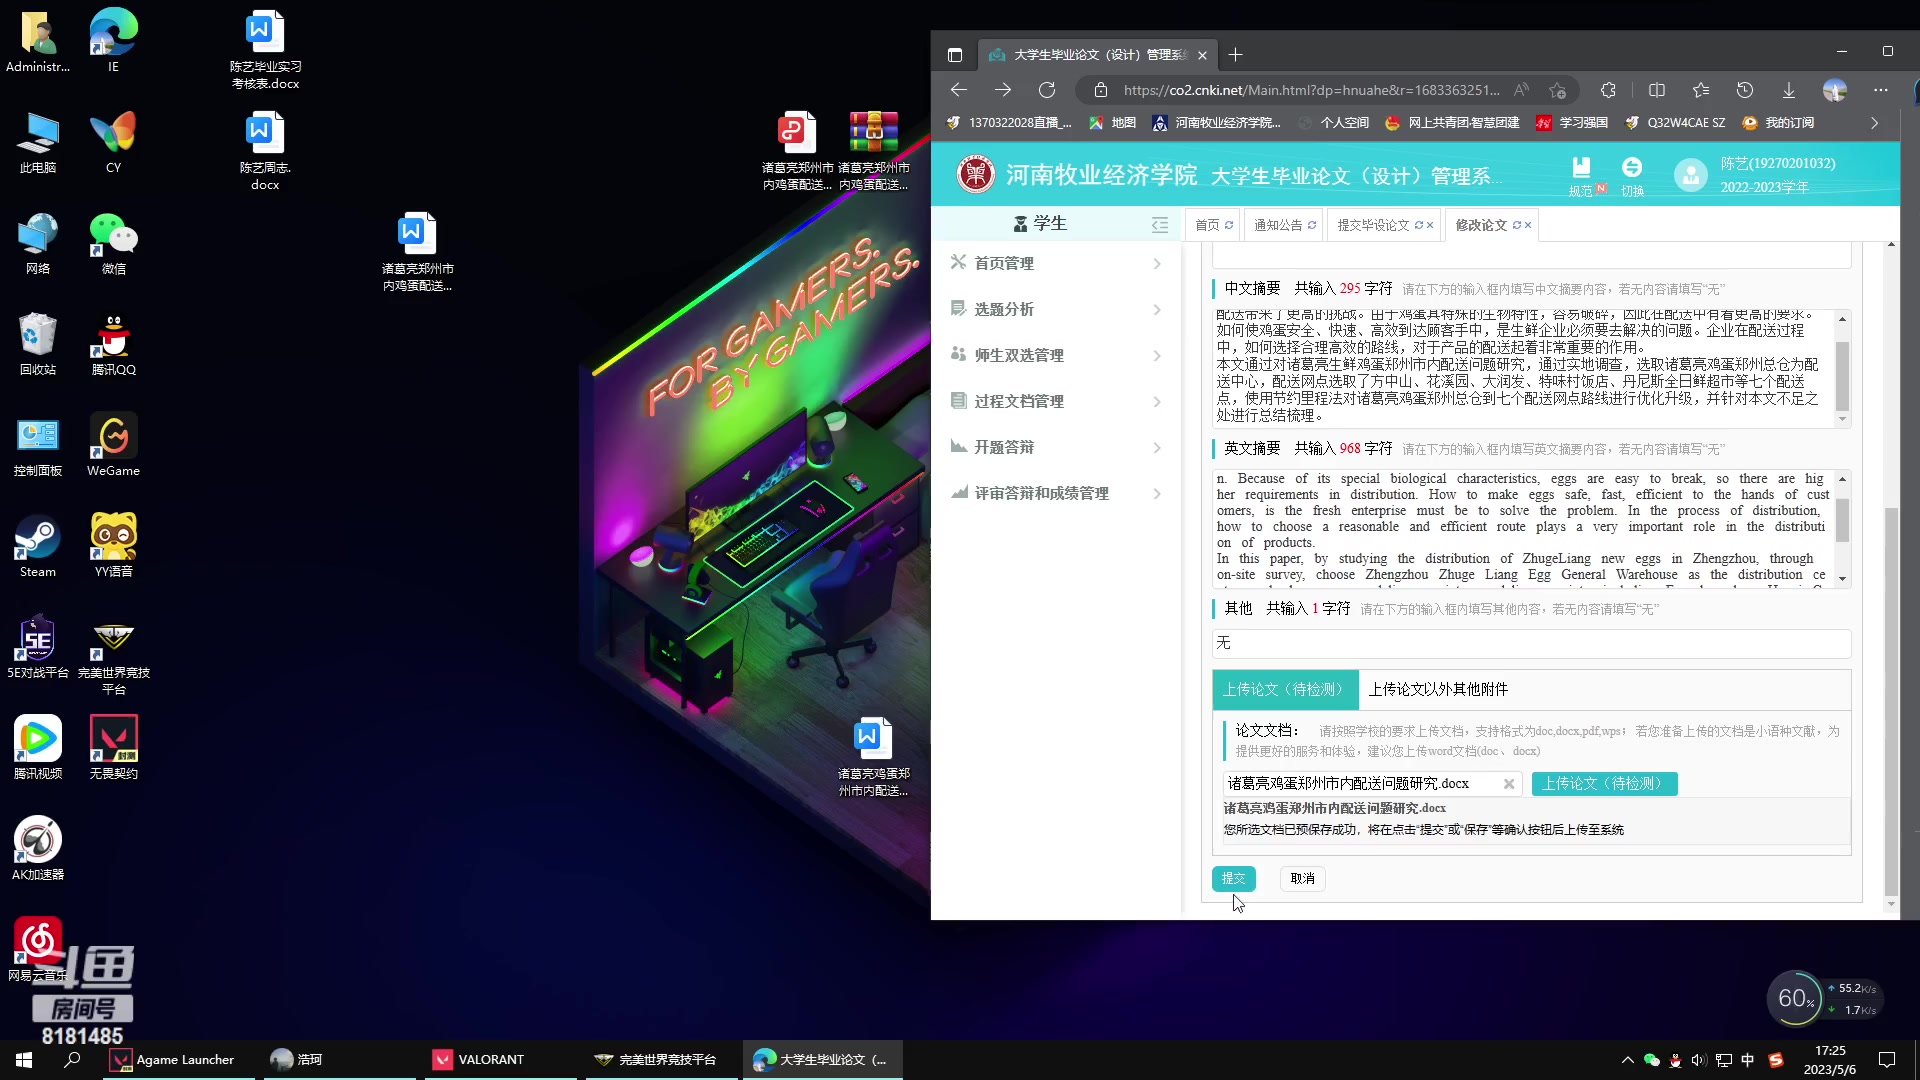Remove the selected docx file with the X
This screenshot has width=1920, height=1080.
[x=1509, y=784]
